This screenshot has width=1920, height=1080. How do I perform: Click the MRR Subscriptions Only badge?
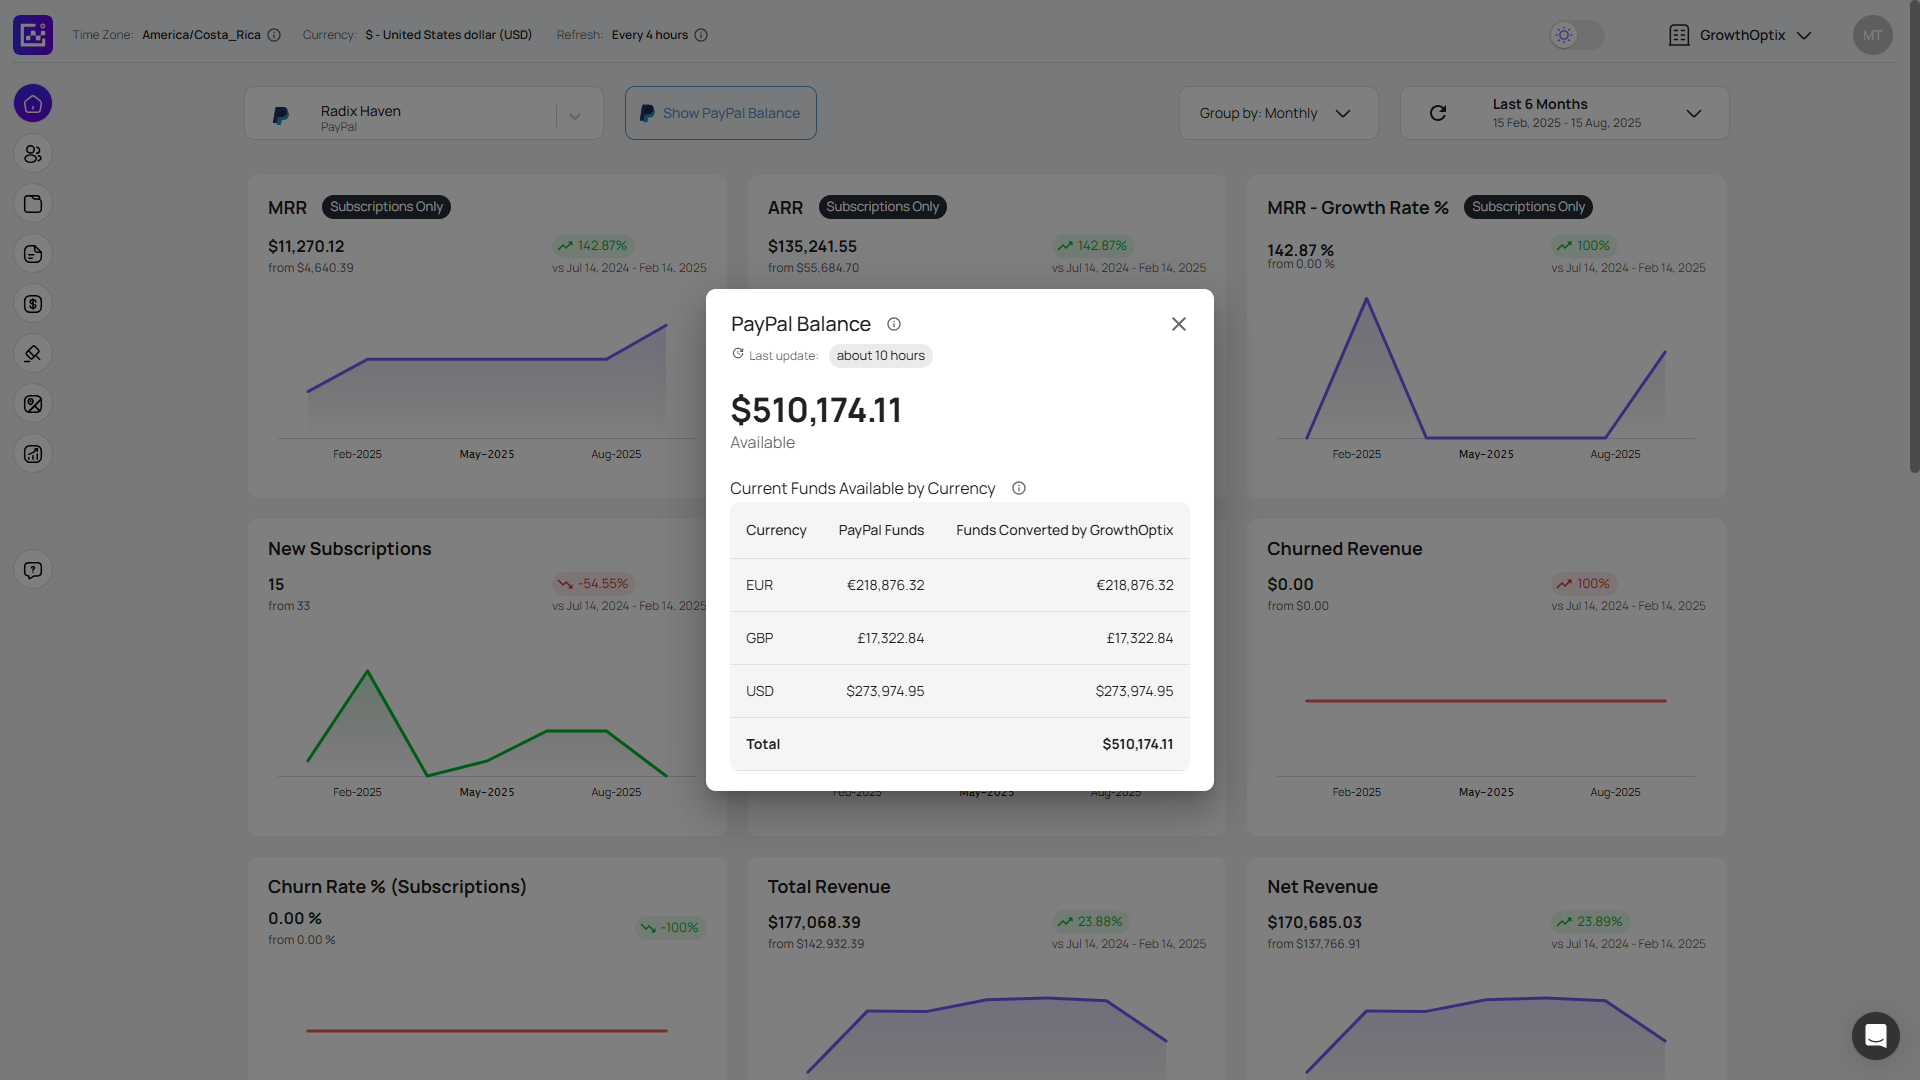pos(386,207)
